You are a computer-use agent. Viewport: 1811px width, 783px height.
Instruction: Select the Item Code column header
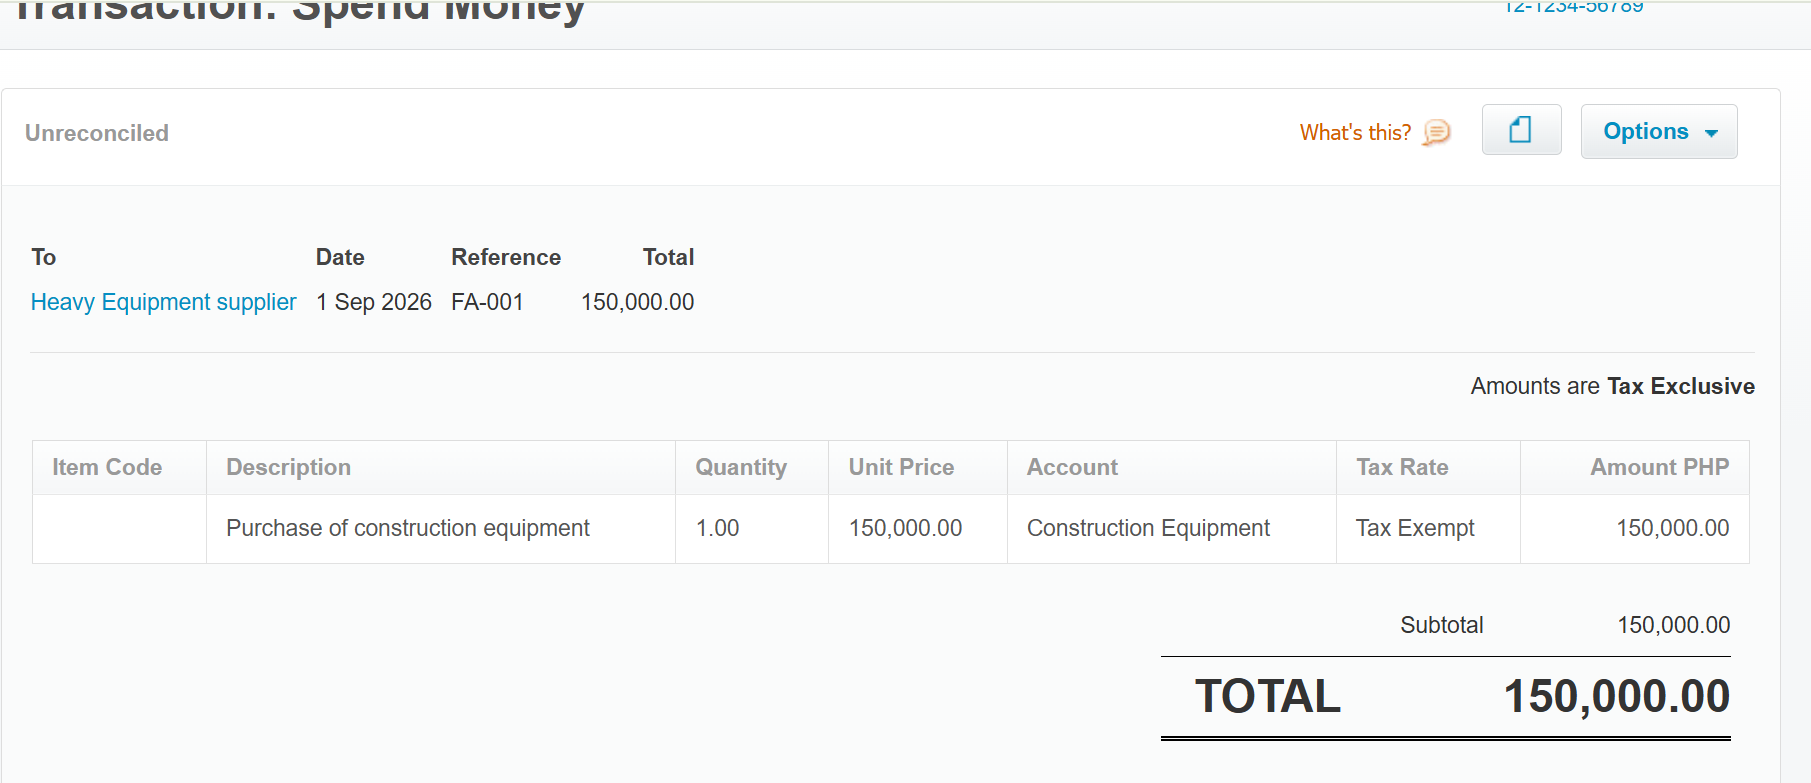[x=107, y=467]
